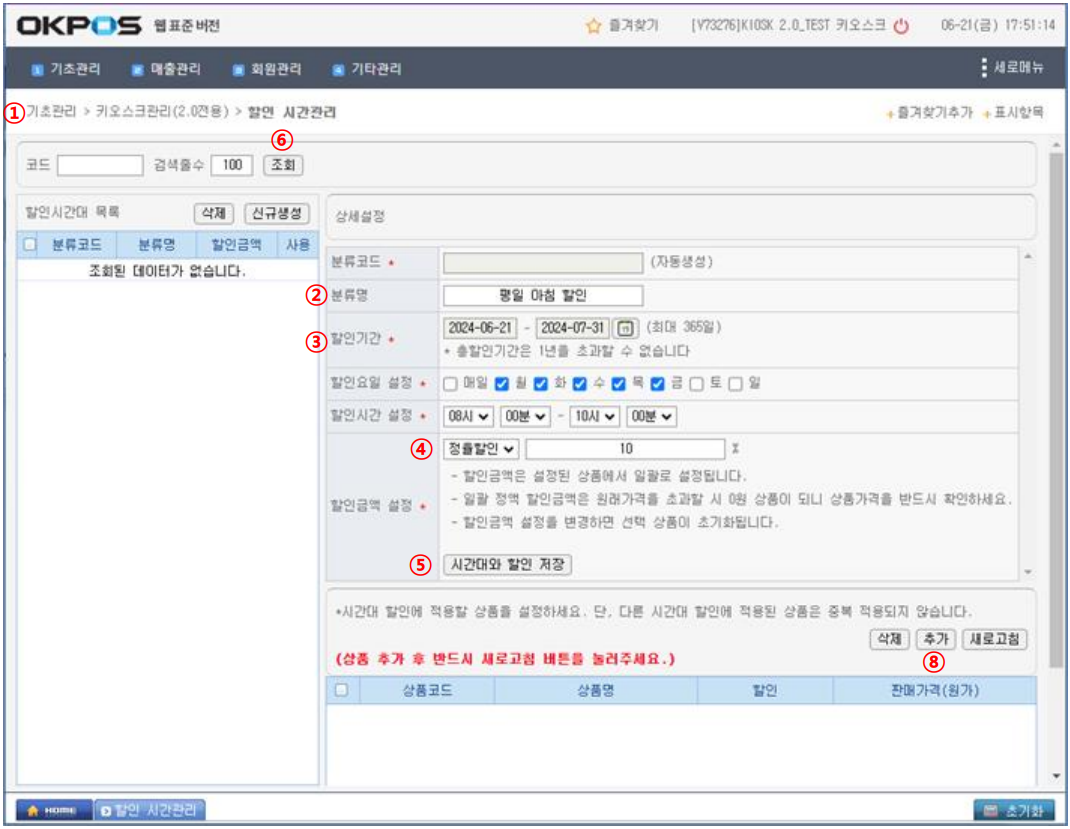Click the 신규생성 button
This screenshot has height=829, width=1070.
pyautogui.click(x=277, y=213)
